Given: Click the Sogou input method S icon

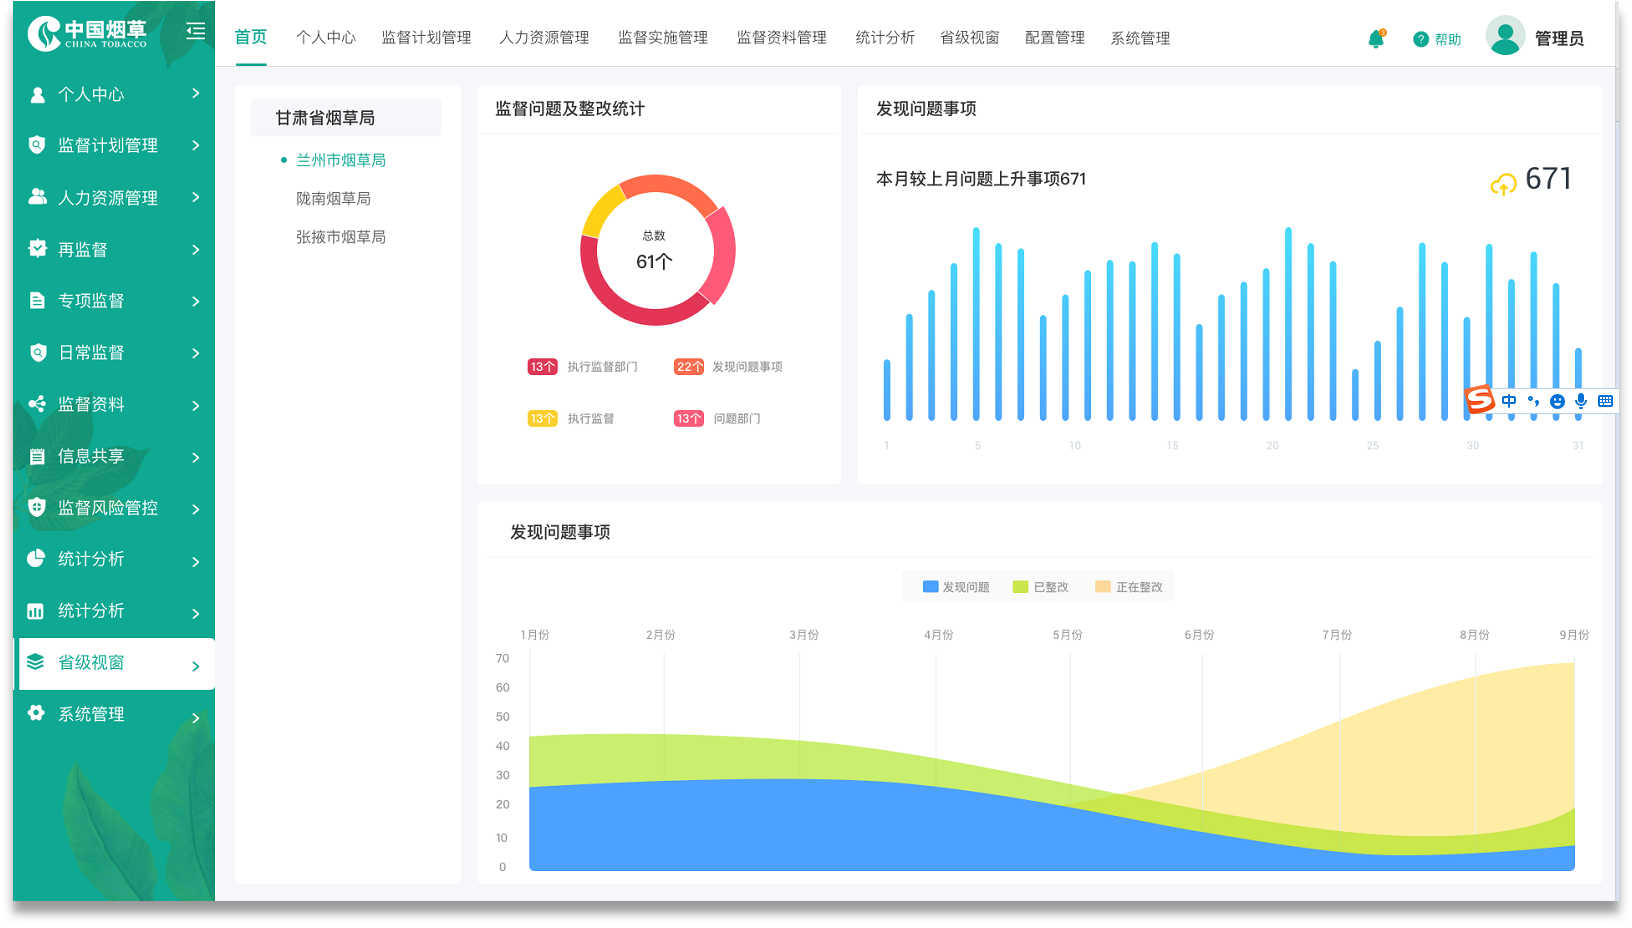Looking at the screenshot, I should (1479, 400).
